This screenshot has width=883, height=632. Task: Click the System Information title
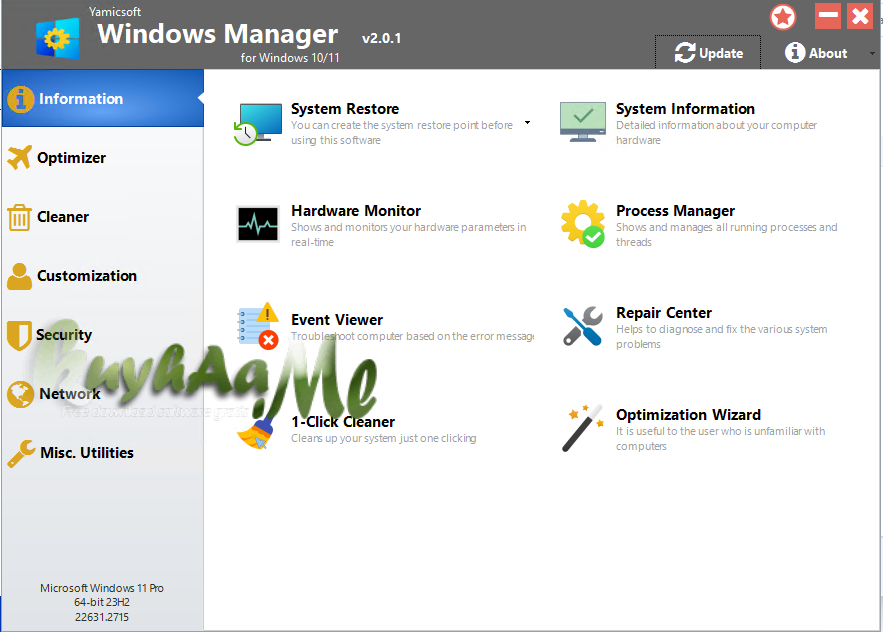coord(685,109)
